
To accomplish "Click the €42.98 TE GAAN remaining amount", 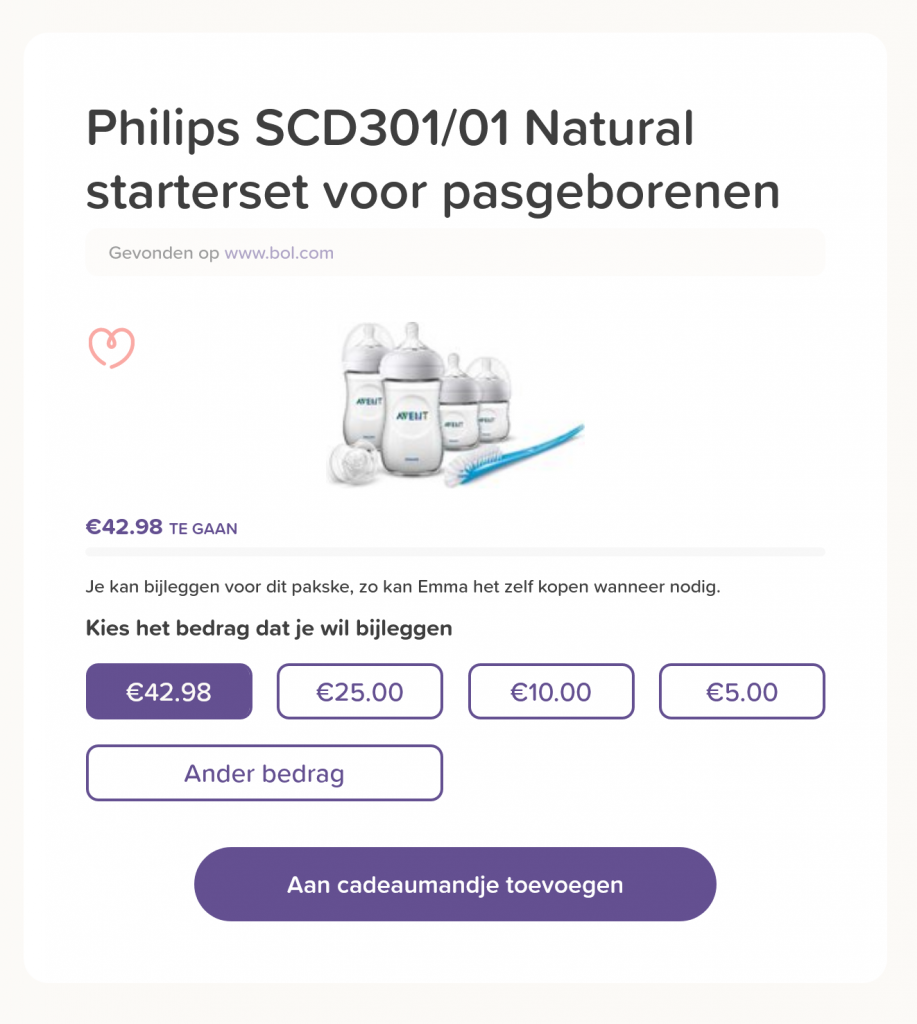I will click(161, 527).
